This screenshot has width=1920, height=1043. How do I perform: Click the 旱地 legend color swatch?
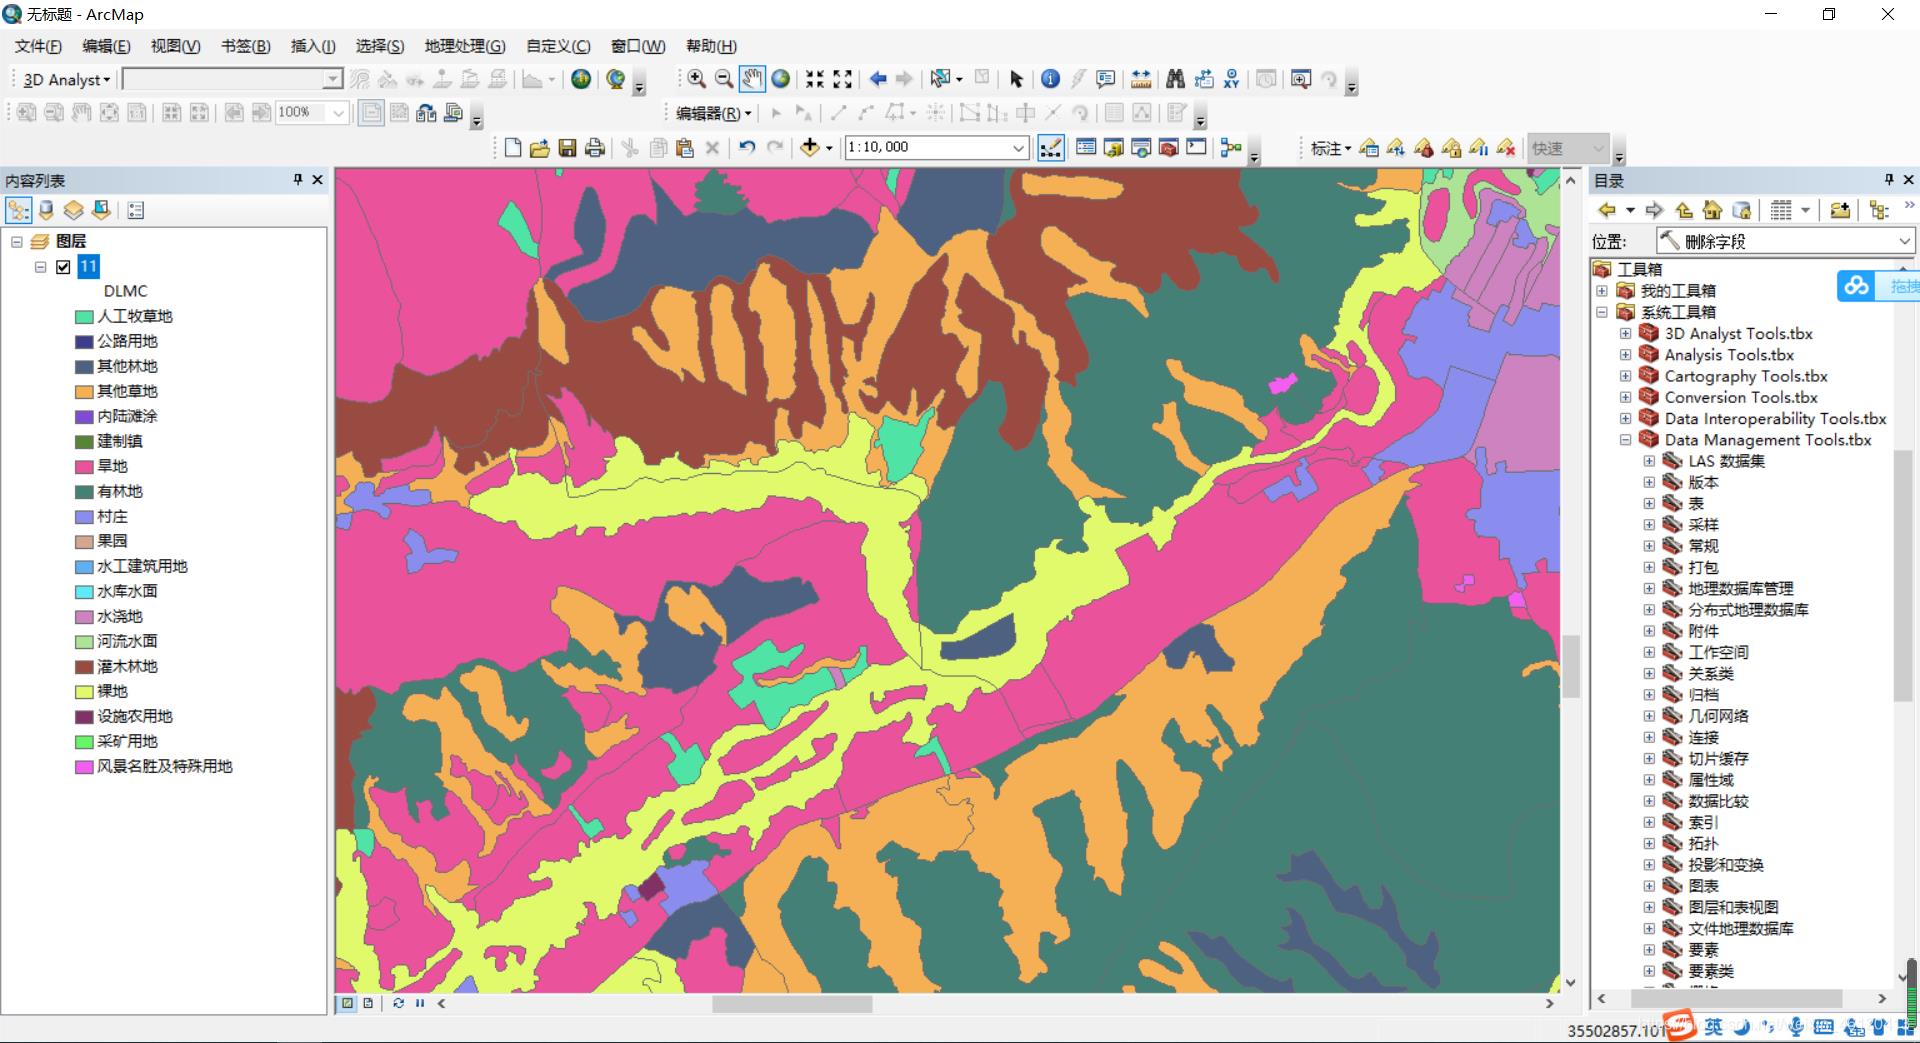(84, 466)
